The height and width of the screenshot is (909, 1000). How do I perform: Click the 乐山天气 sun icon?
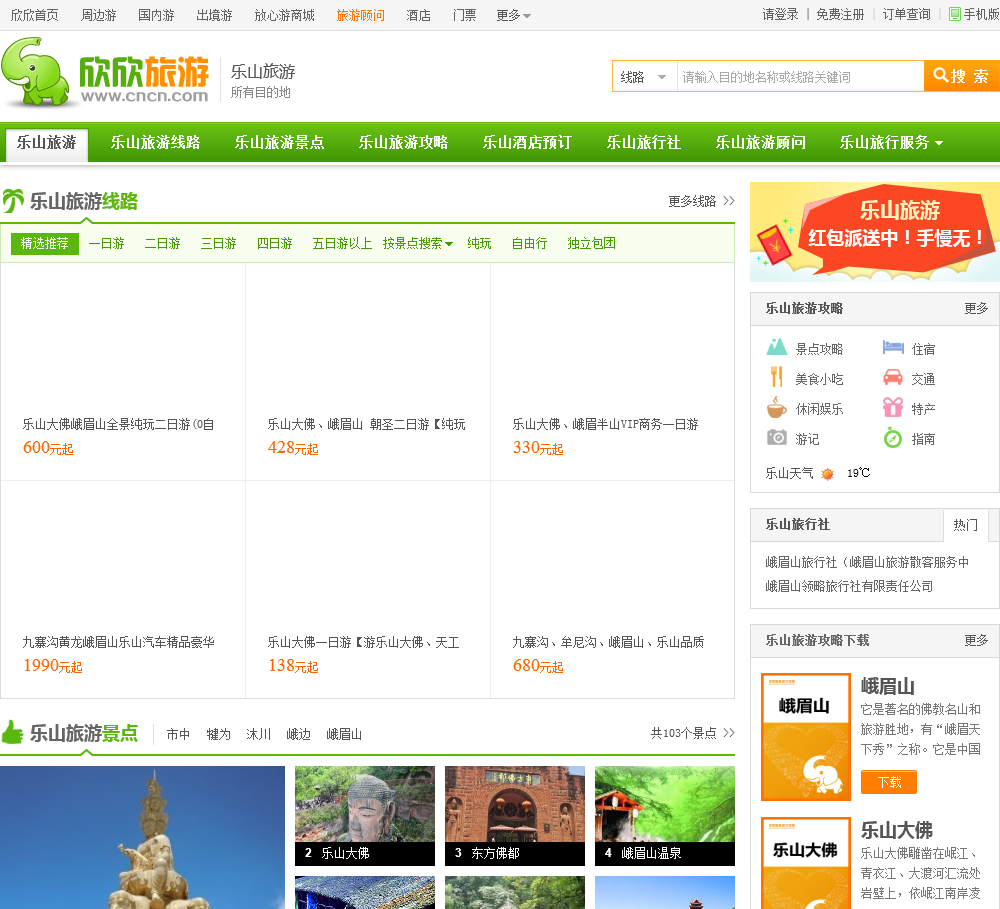(x=827, y=473)
